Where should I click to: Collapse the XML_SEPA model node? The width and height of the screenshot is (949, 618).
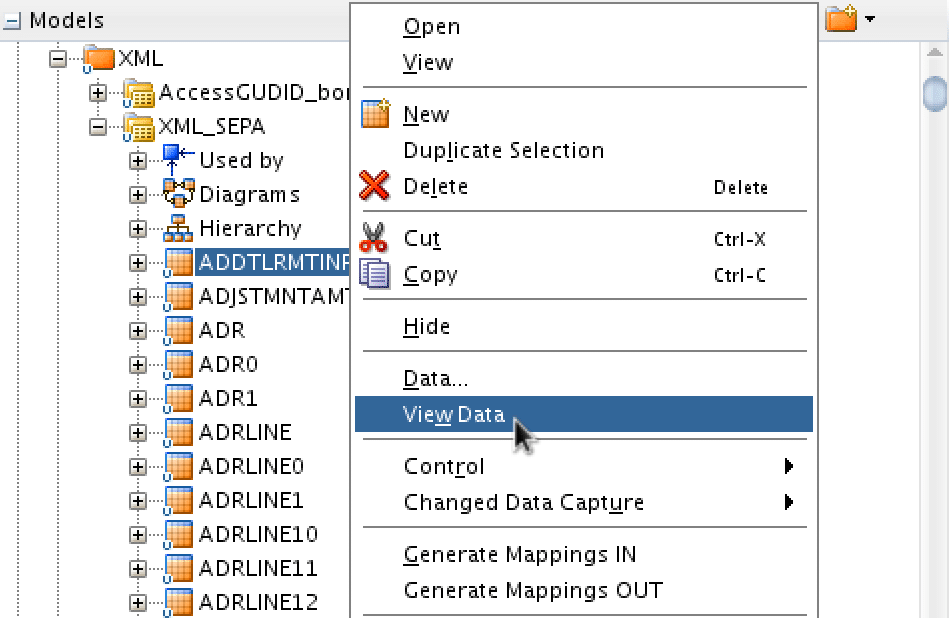tap(97, 127)
